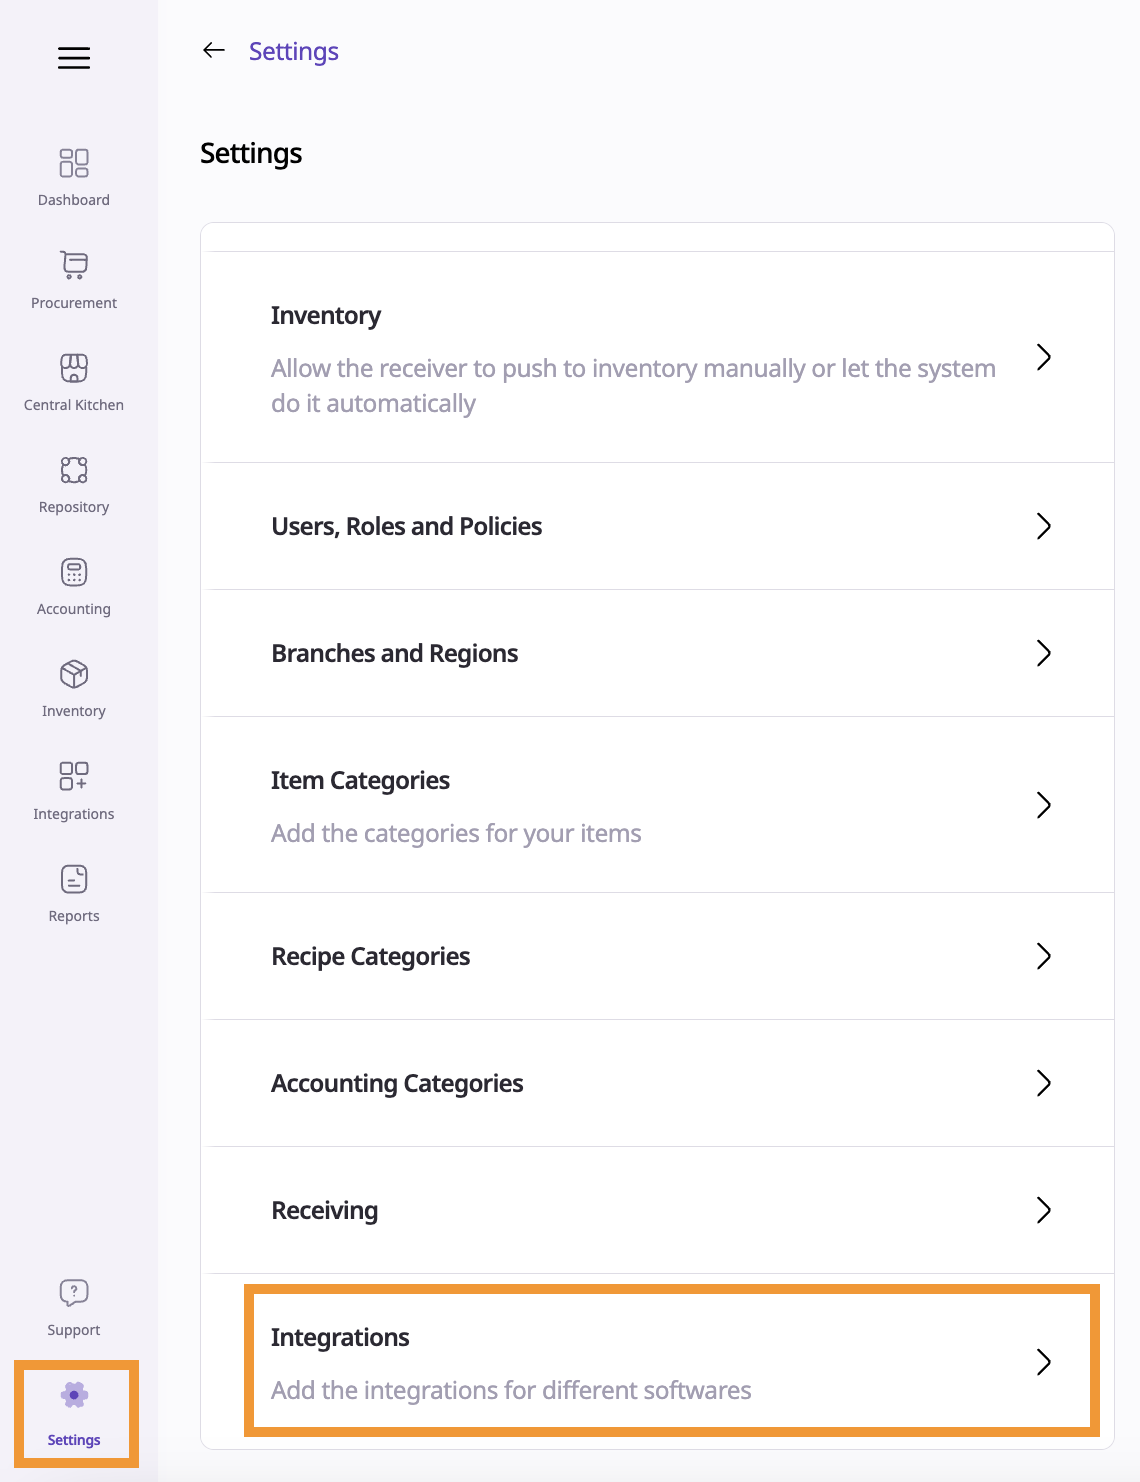This screenshot has height=1482, width=1140.
Task: Click the purple Settings breadcrumb link
Action: (294, 51)
